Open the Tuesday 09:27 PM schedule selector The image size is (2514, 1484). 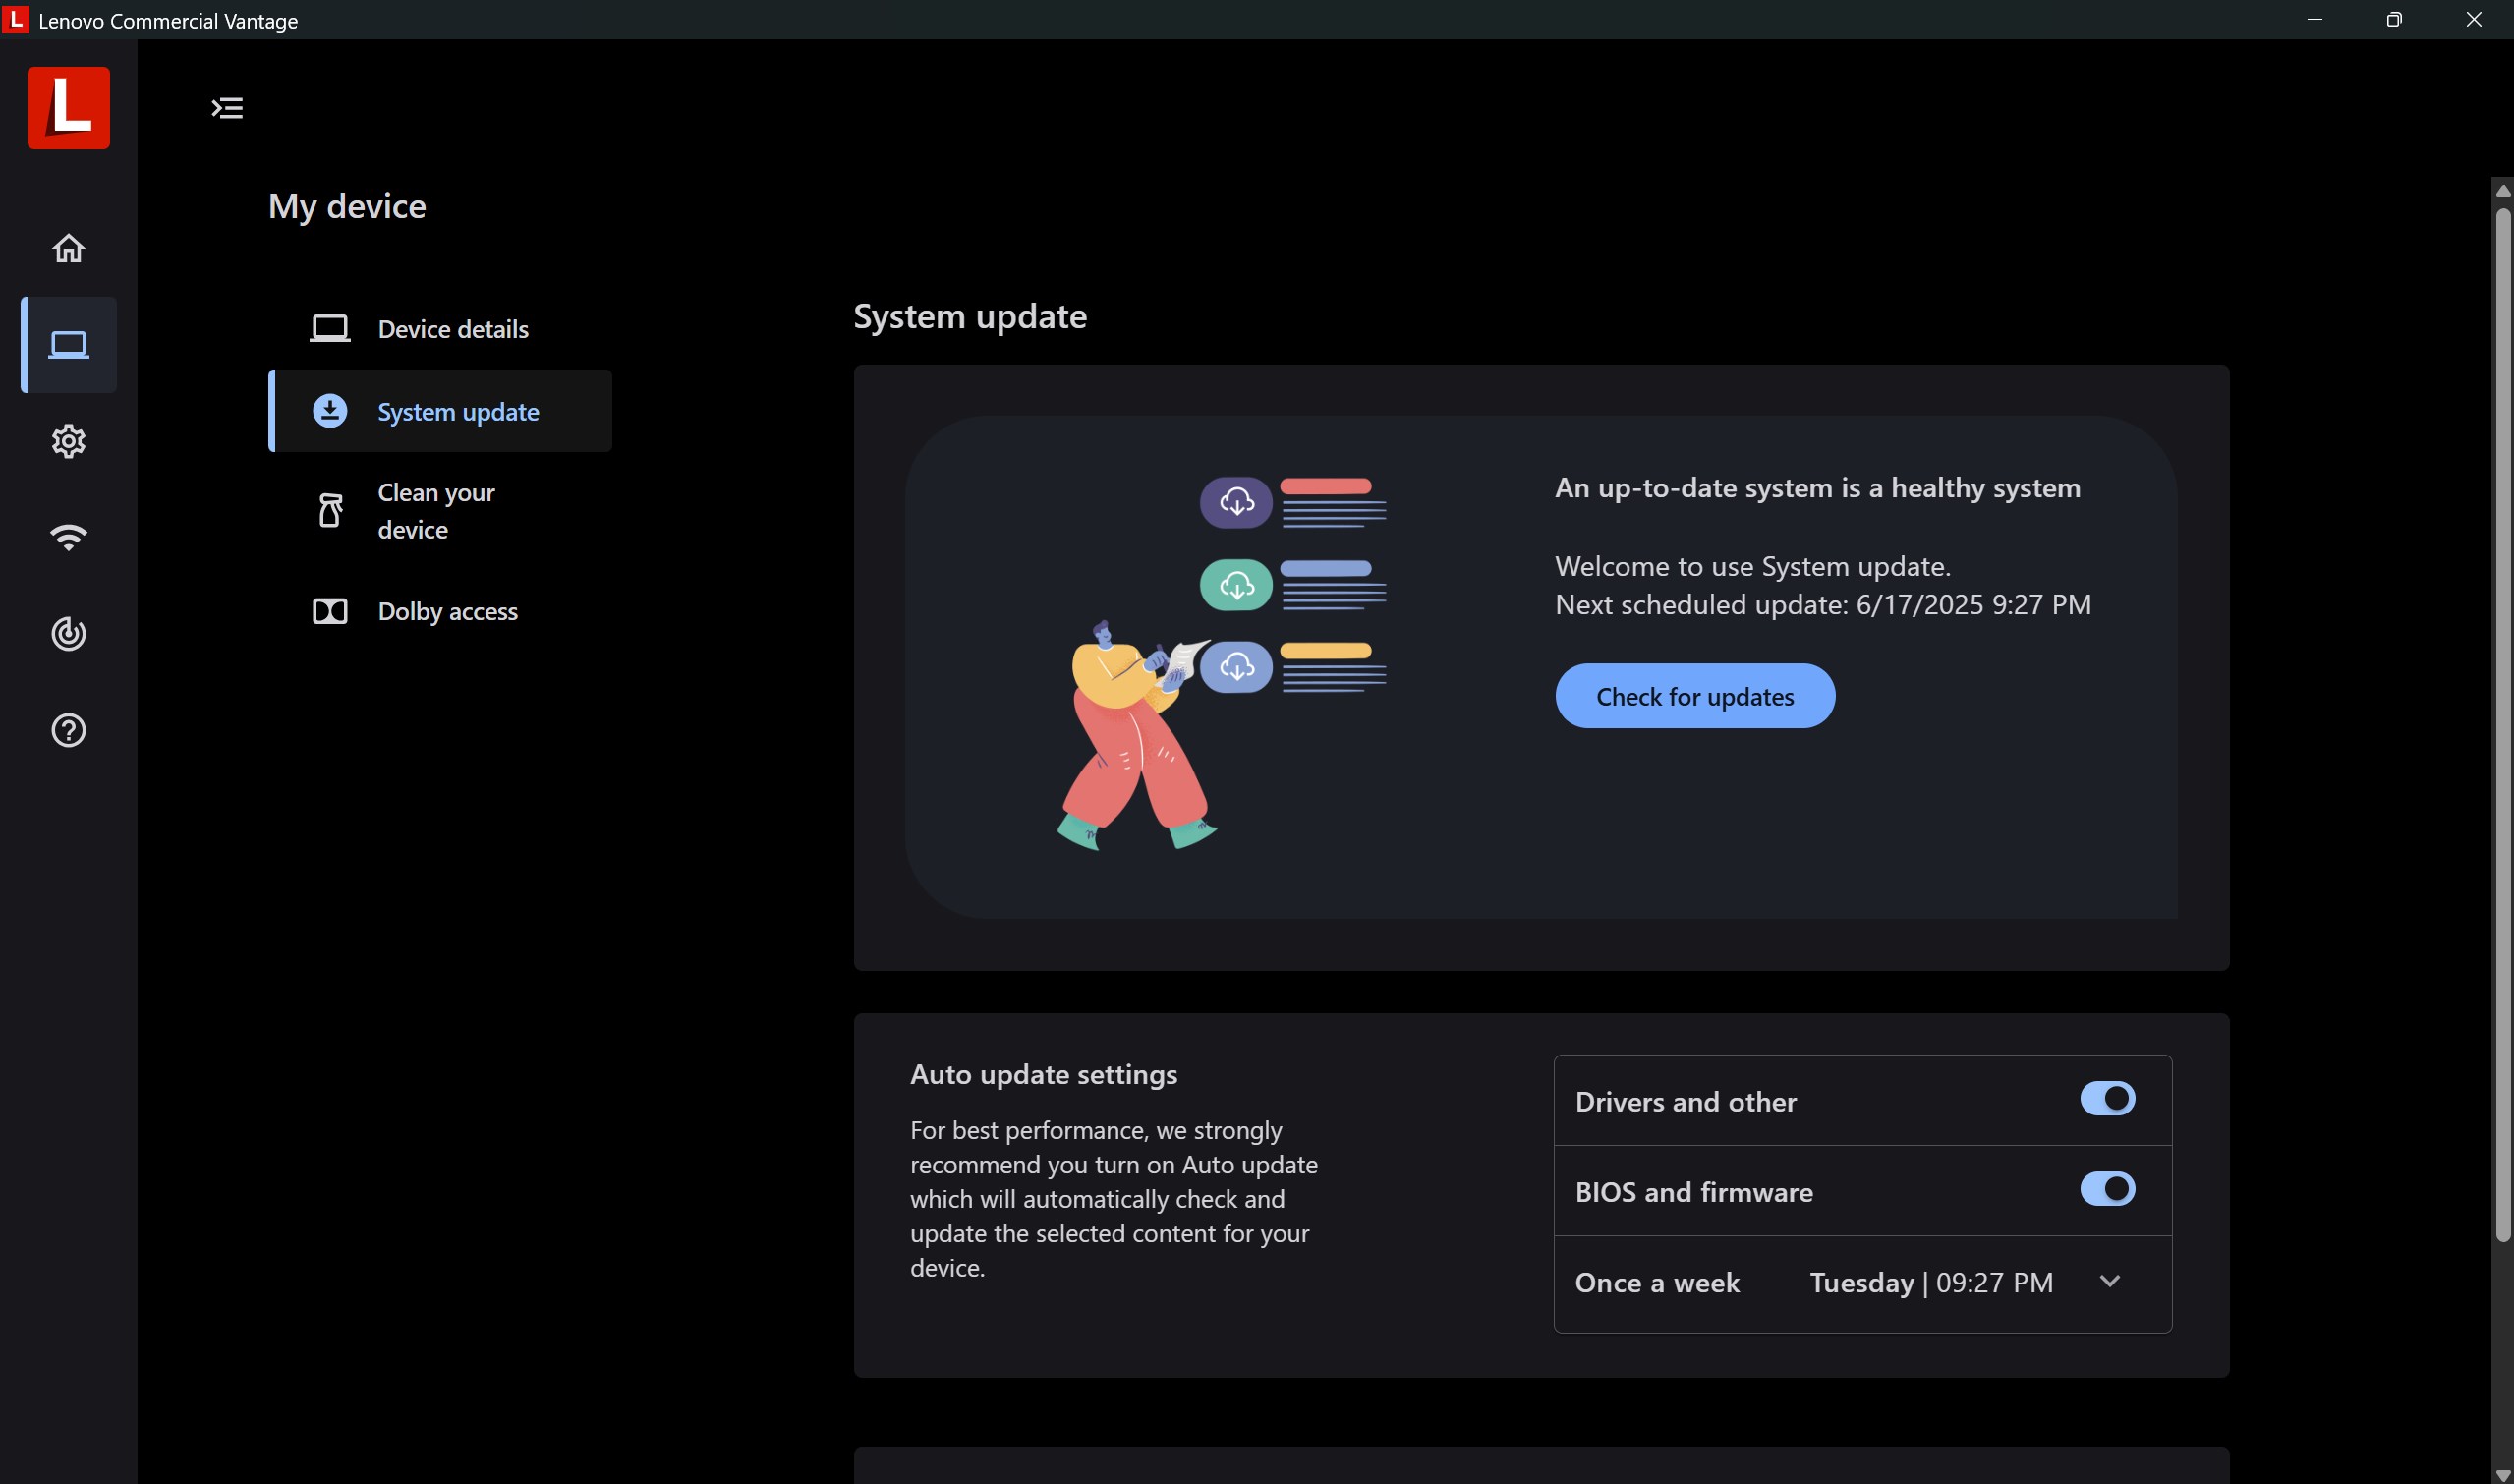point(1930,1283)
